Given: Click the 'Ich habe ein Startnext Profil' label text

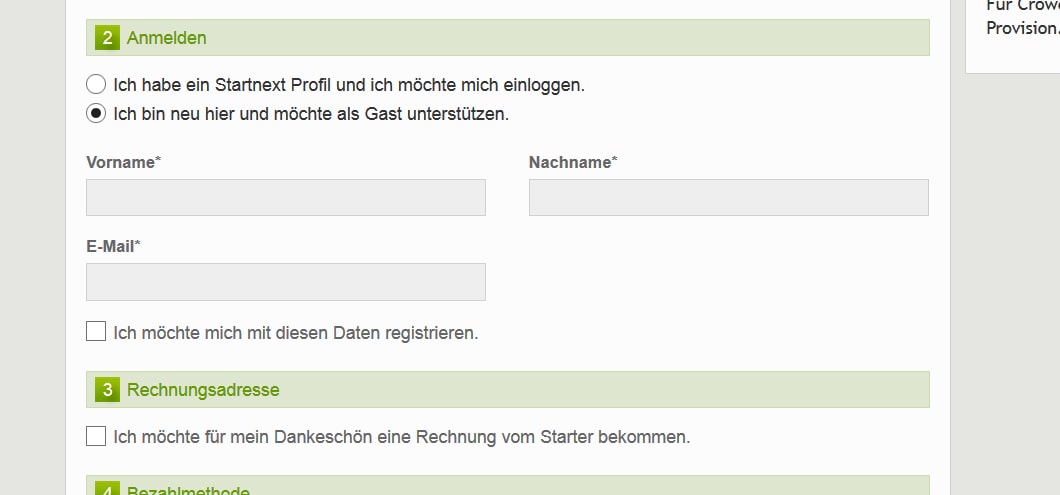Looking at the screenshot, I should pos(349,85).
